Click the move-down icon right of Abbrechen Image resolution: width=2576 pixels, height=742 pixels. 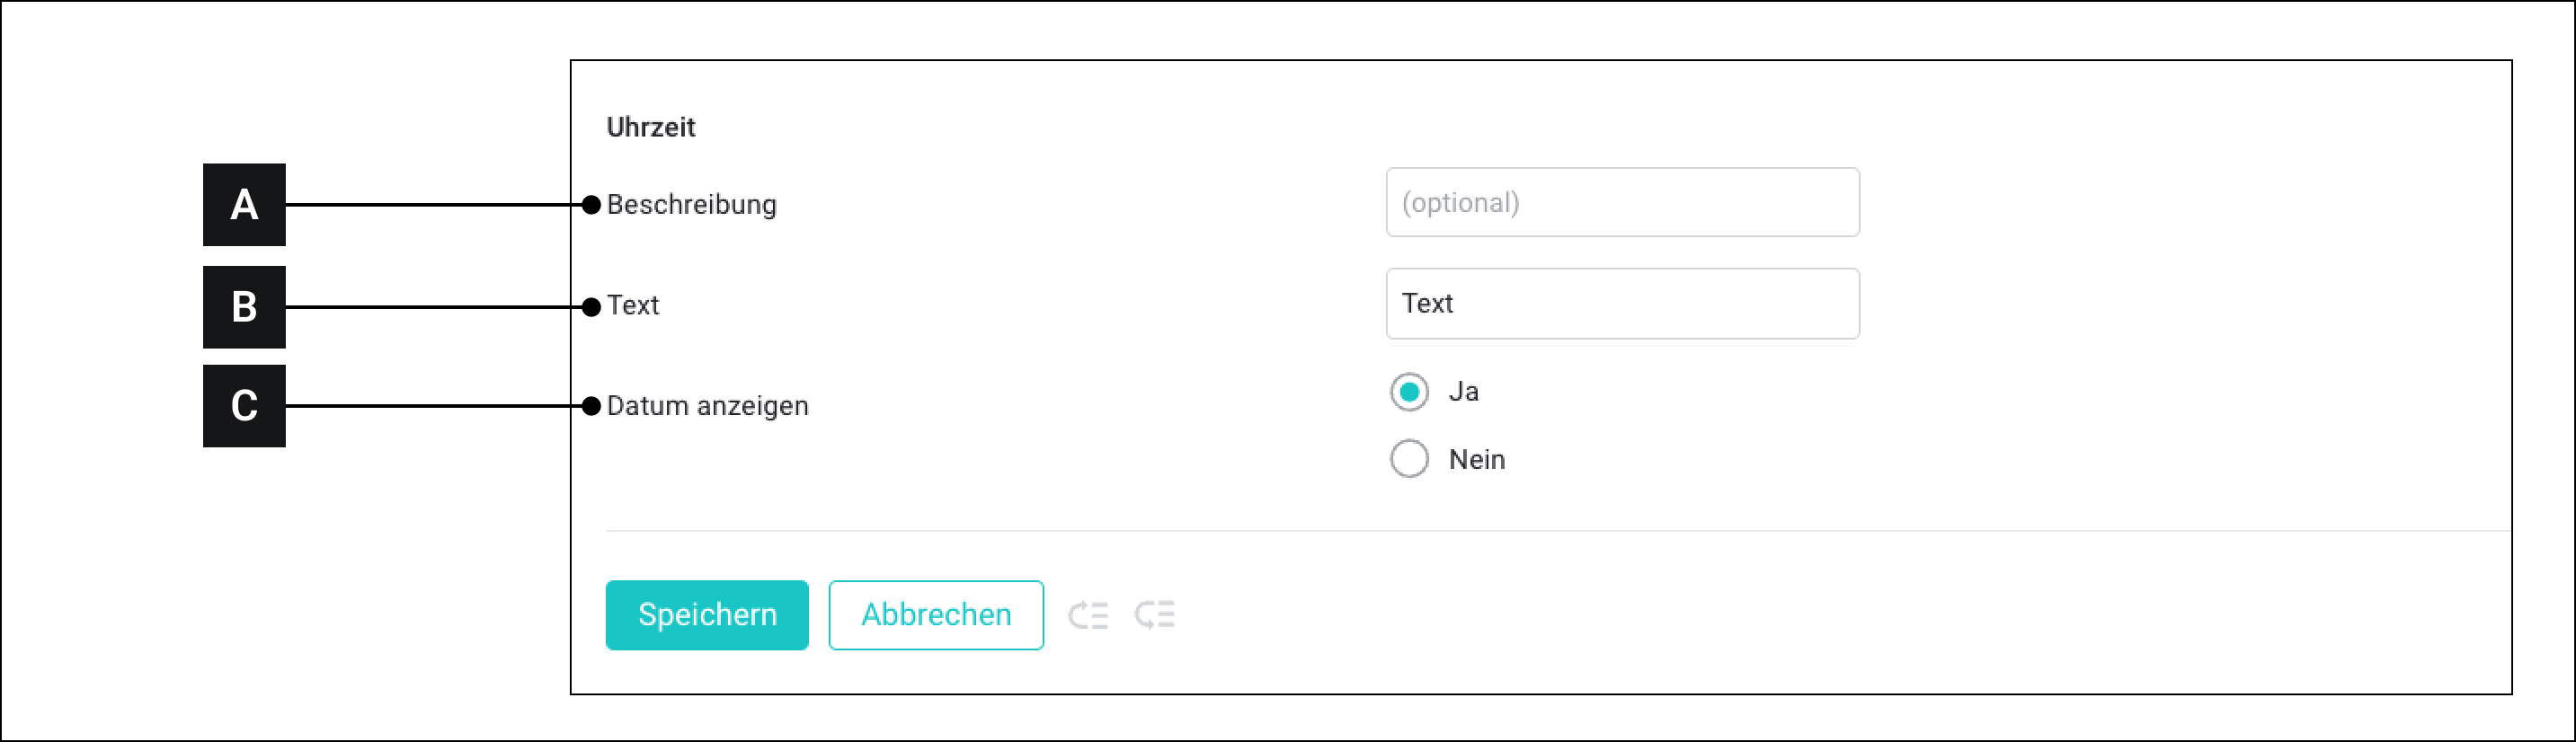1155,615
